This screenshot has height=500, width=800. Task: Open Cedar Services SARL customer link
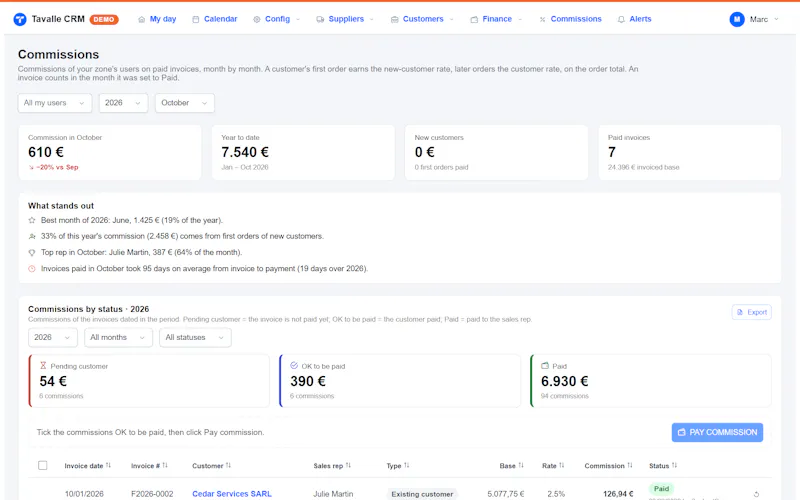click(232, 494)
